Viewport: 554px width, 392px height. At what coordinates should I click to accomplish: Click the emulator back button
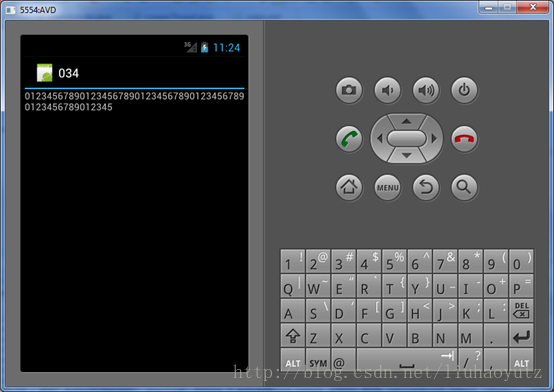pos(426,187)
